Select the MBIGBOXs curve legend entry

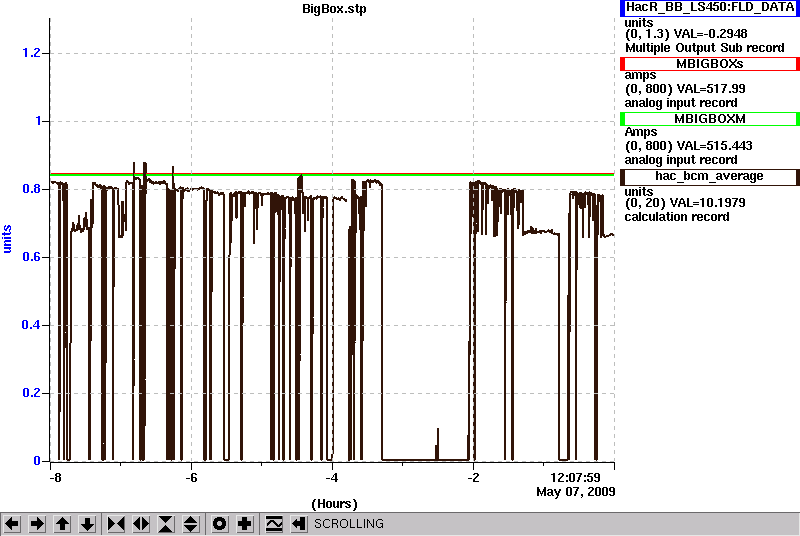click(x=710, y=64)
